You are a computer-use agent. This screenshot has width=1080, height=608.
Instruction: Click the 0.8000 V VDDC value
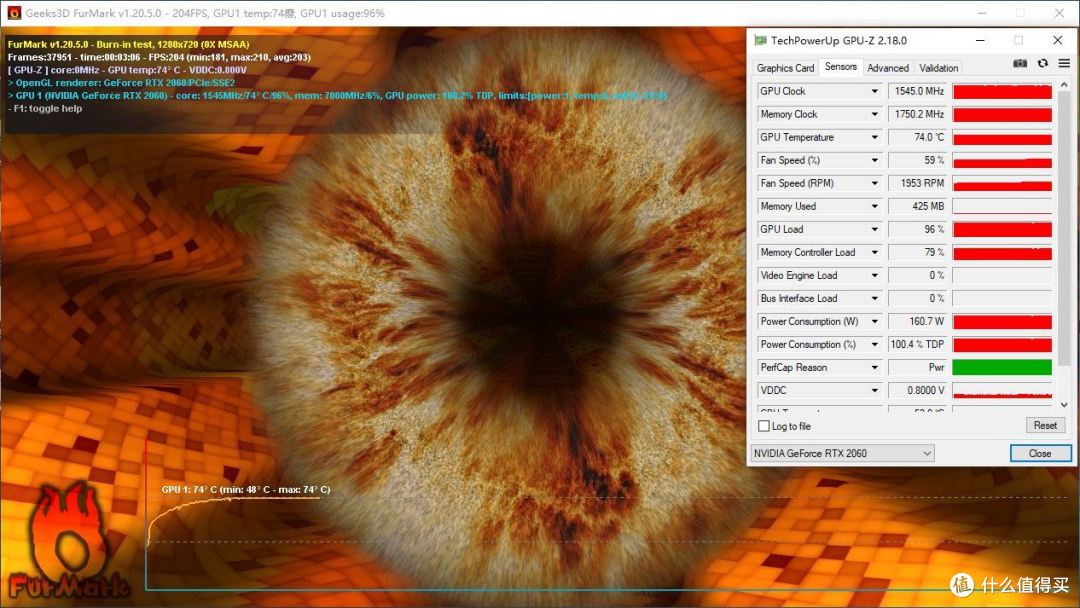click(918, 390)
